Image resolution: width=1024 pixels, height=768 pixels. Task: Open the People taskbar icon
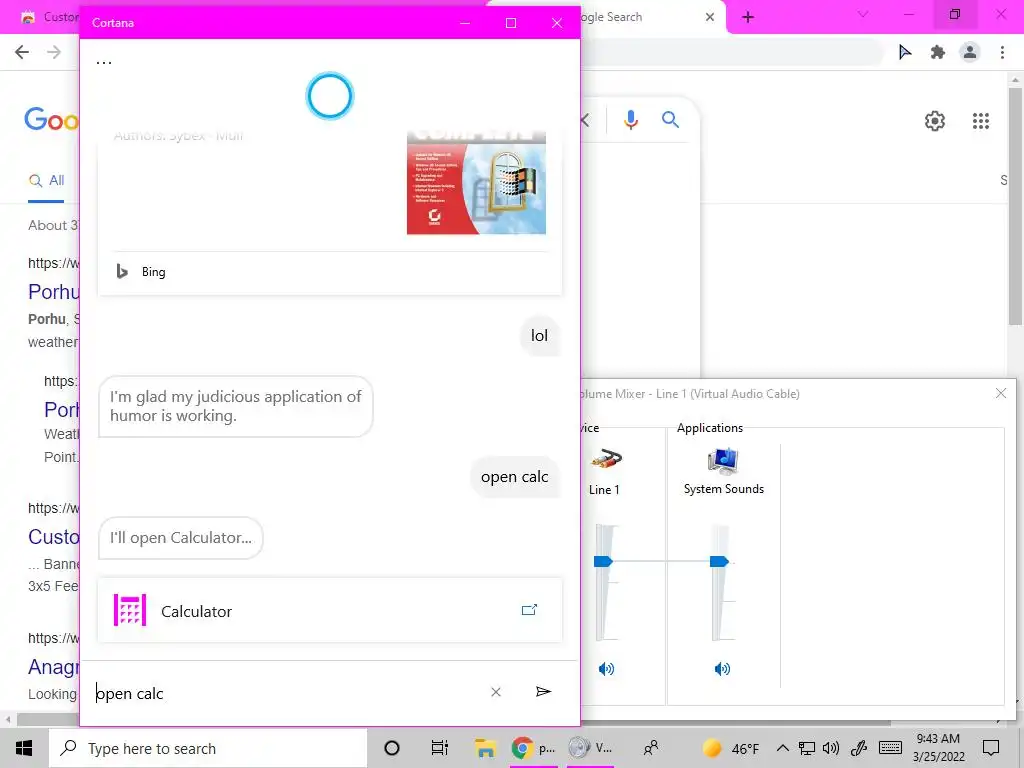pyautogui.click(x=651, y=748)
